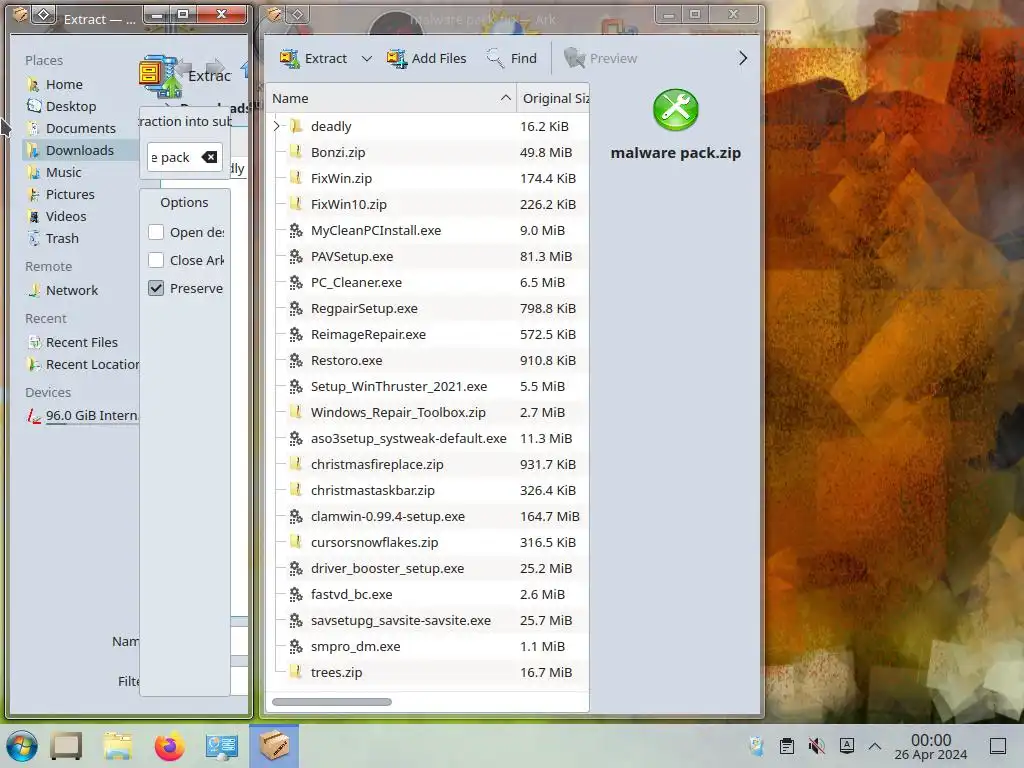1024x768 pixels.
Task: Click the Ark package taskbar entry
Action: (274, 746)
